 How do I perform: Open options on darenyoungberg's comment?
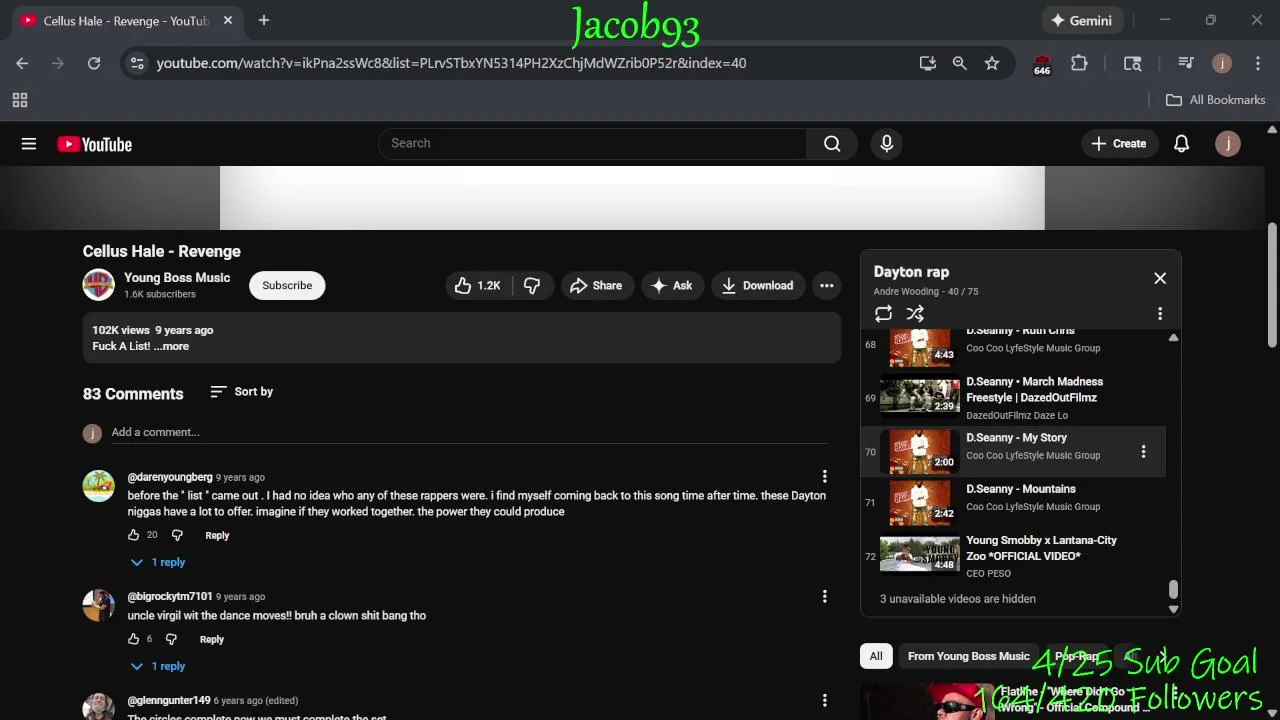point(825,477)
